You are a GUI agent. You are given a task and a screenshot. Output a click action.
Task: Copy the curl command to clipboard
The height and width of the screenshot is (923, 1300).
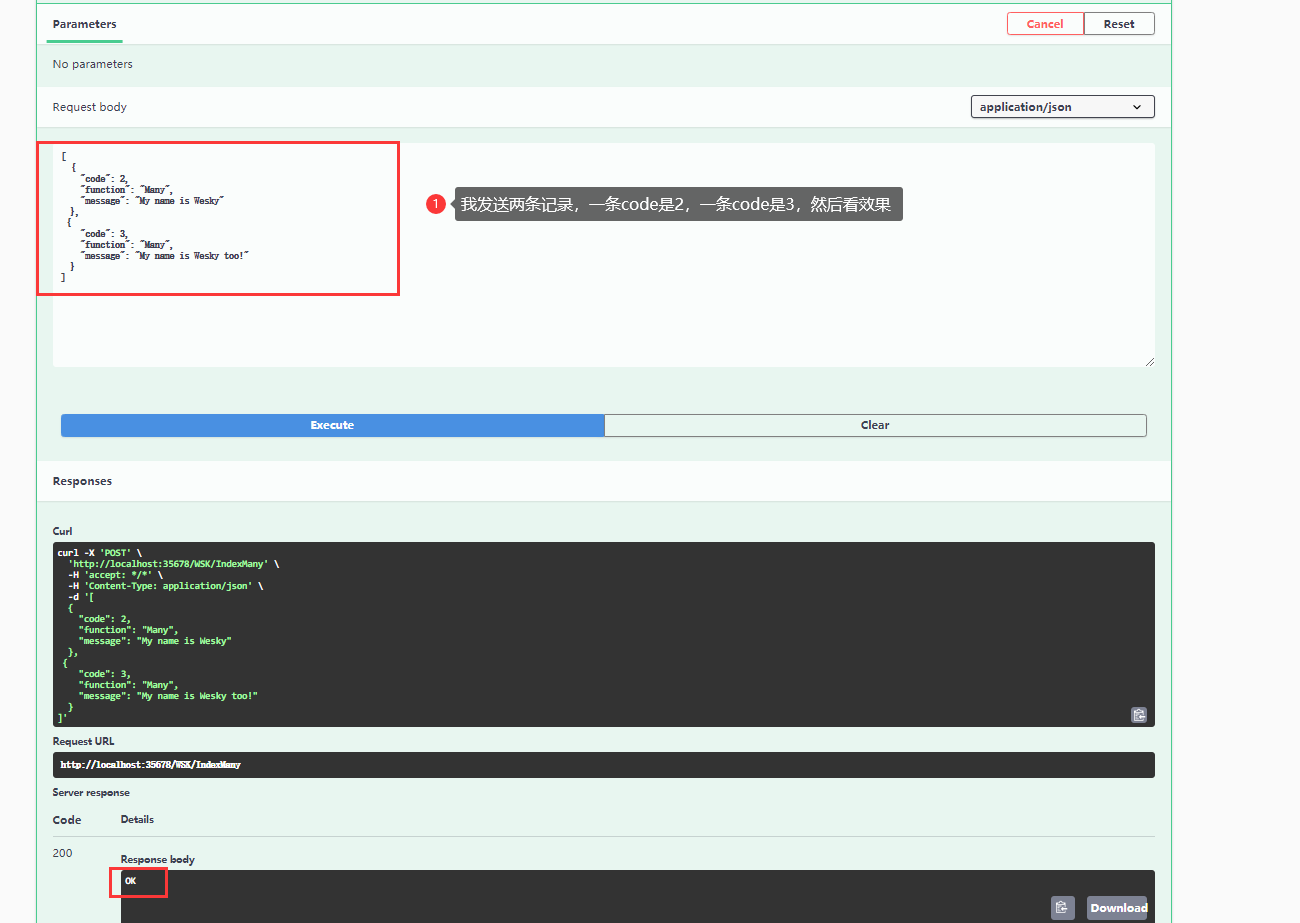(x=1138, y=715)
